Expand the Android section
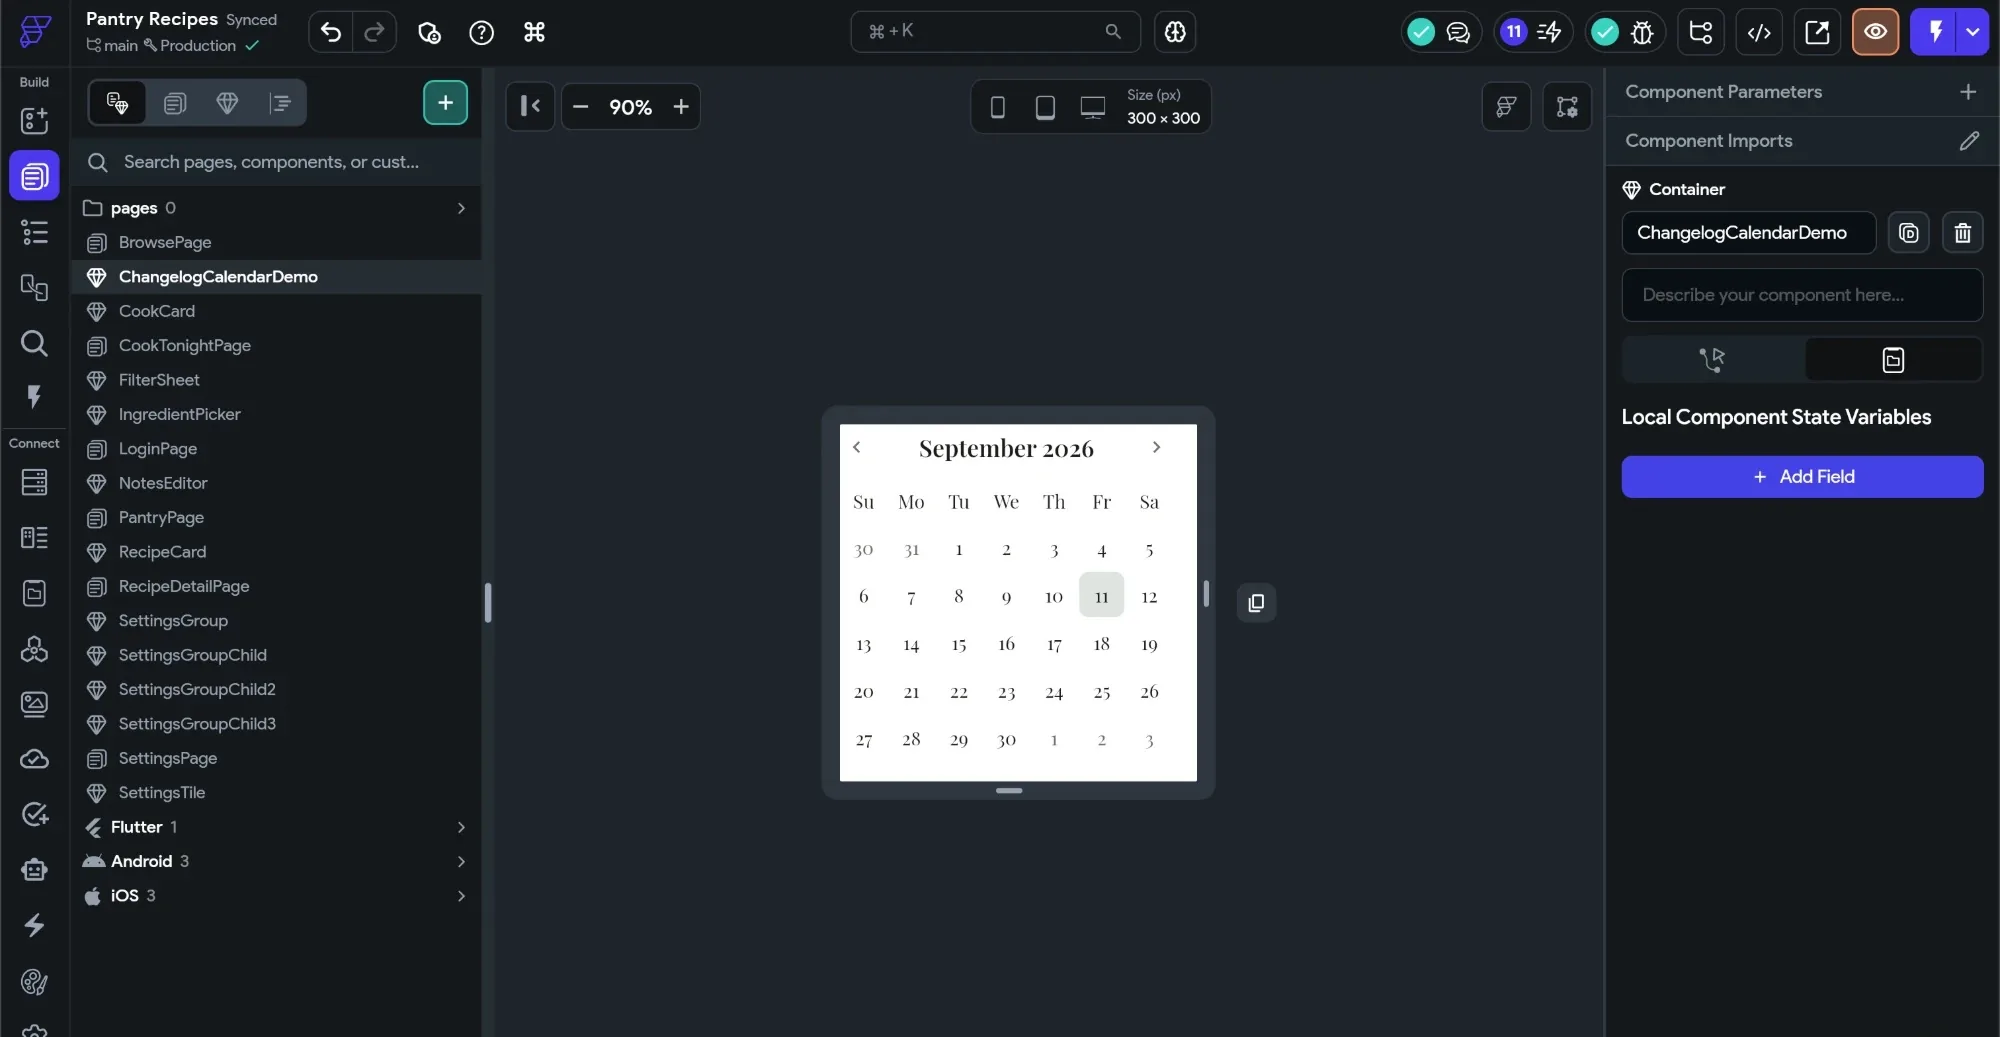Screen dimensions: 2000x1037 pos(461,861)
